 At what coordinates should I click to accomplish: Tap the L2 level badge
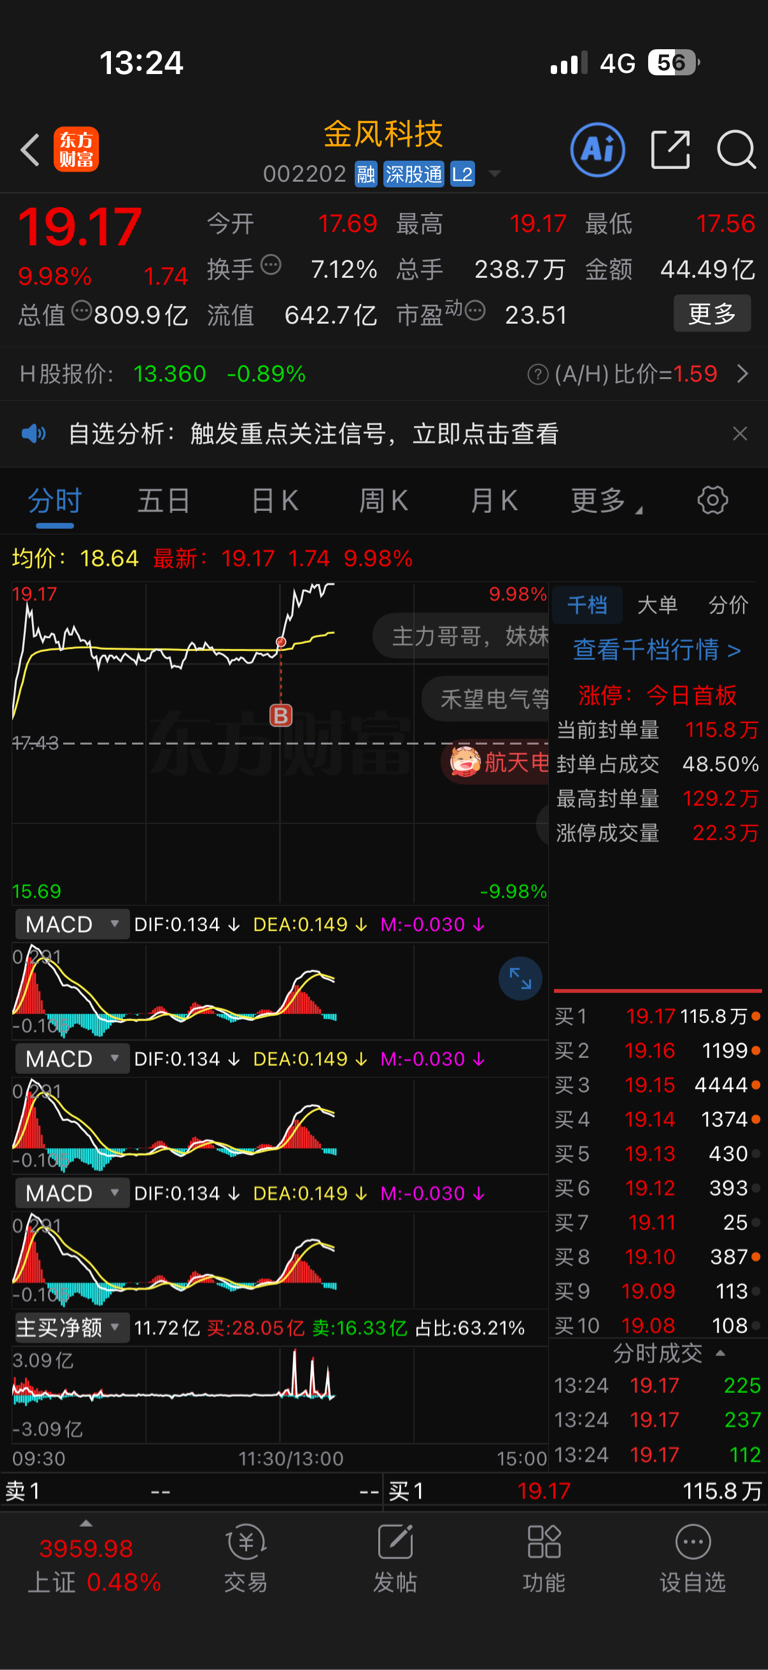click(462, 175)
